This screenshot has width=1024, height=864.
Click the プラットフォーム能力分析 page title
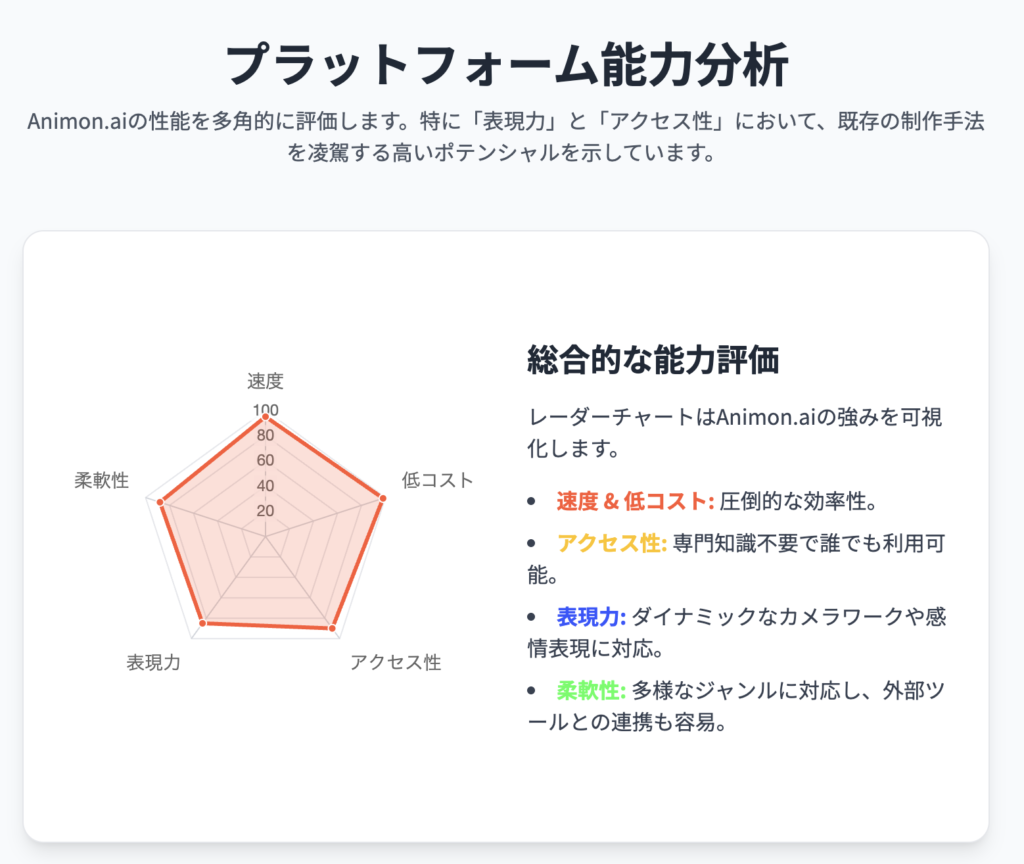click(507, 64)
